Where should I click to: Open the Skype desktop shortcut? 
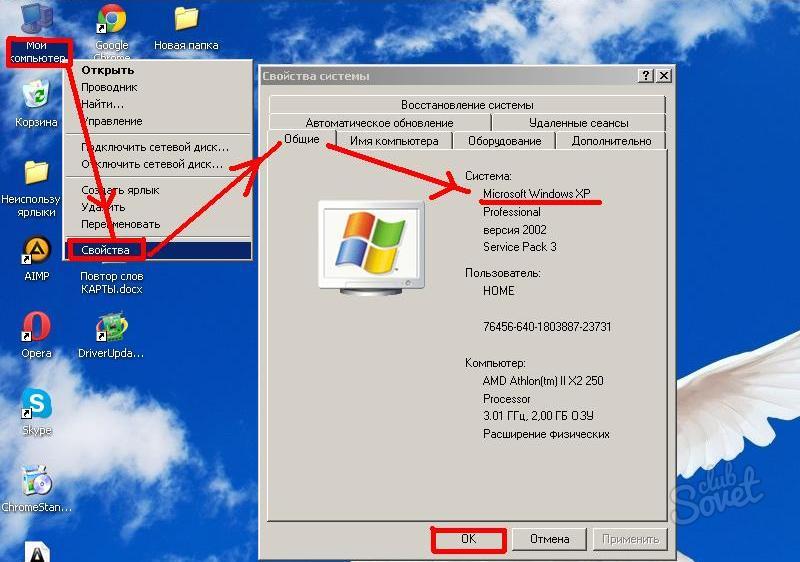[x=37, y=404]
